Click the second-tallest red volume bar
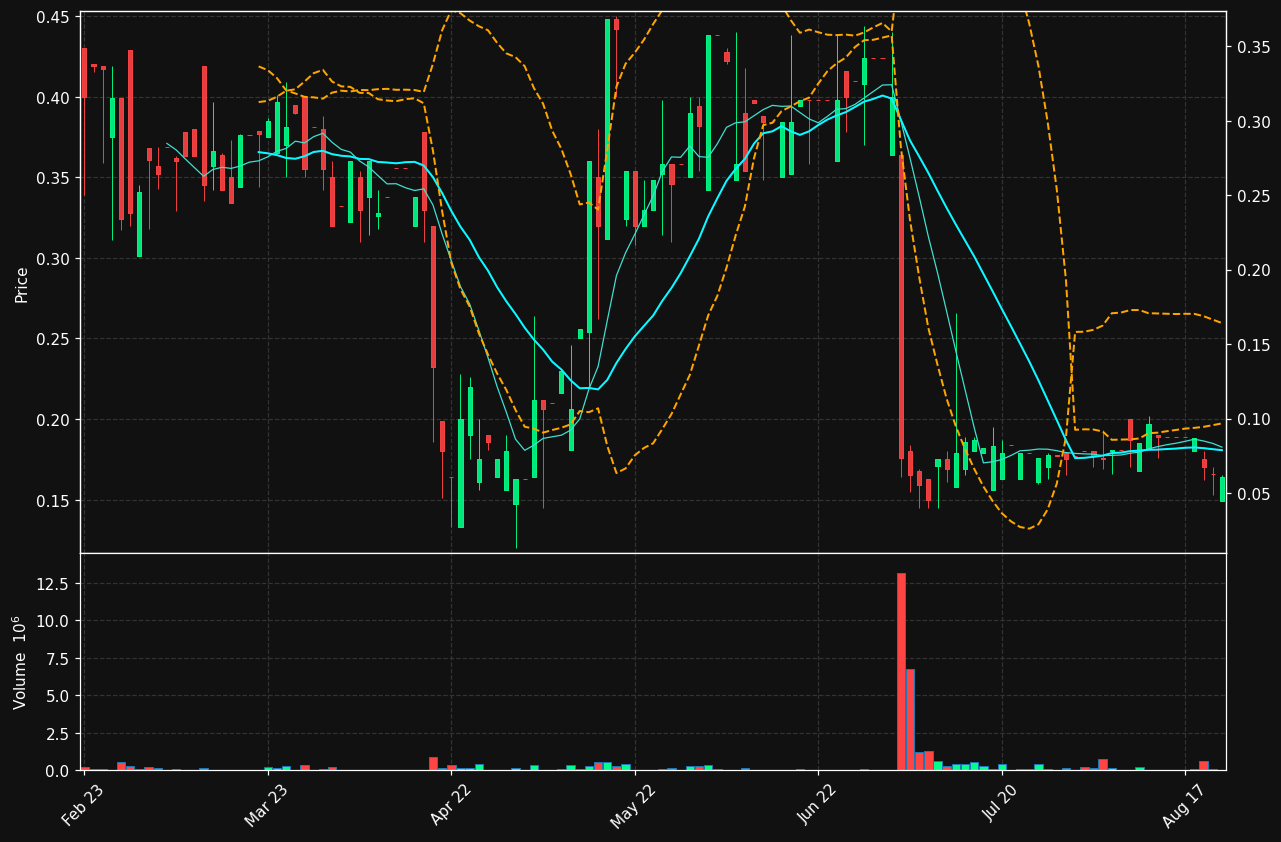 pyautogui.click(x=910, y=719)
